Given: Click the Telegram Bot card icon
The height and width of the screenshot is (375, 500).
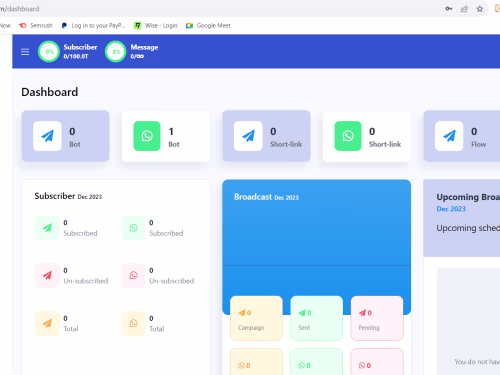Looking at the screenshot, I should tap(47, 136).
